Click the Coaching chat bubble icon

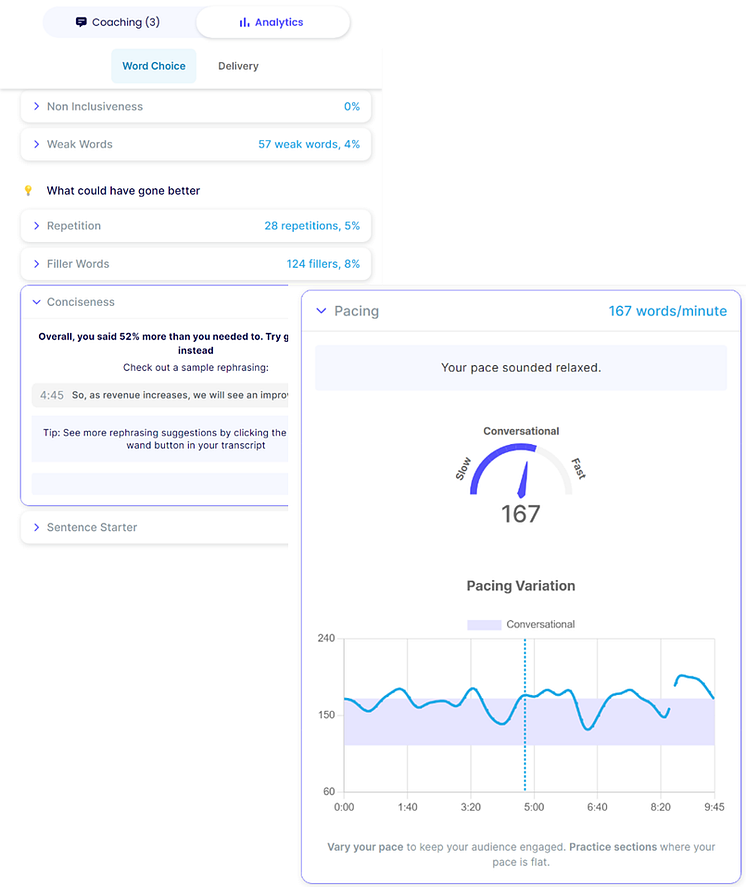click(81, 22)
